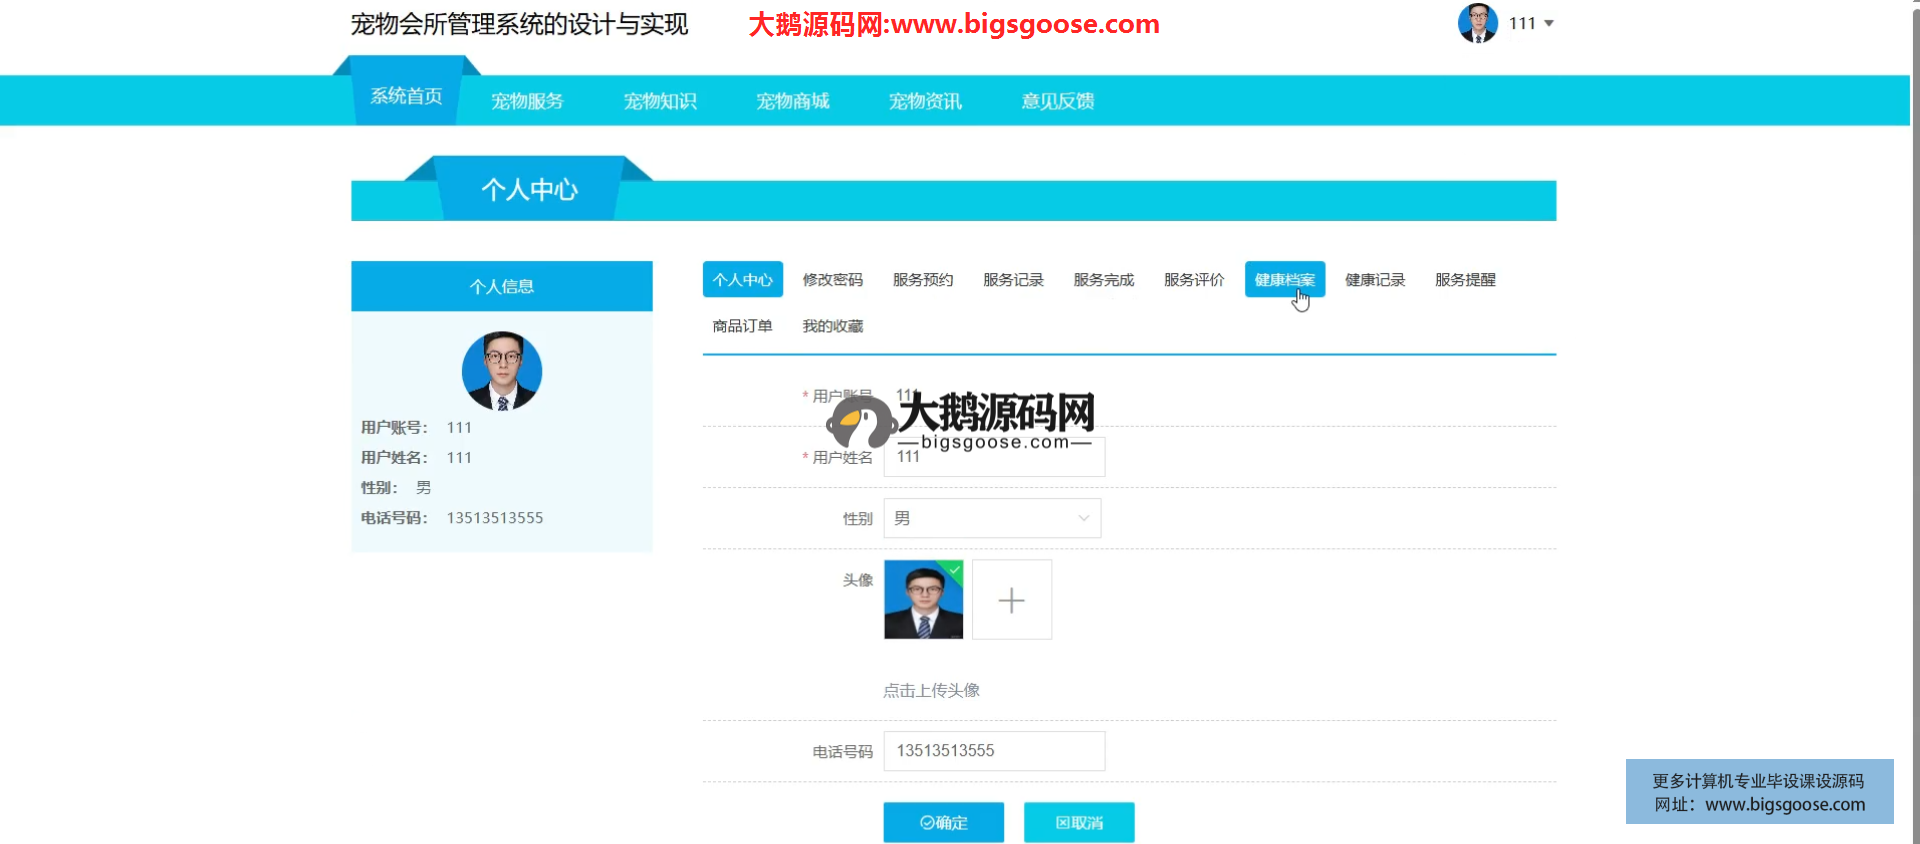Open the 111 user dropdown arrow

pyautogui.click(x=1549, y=23)
